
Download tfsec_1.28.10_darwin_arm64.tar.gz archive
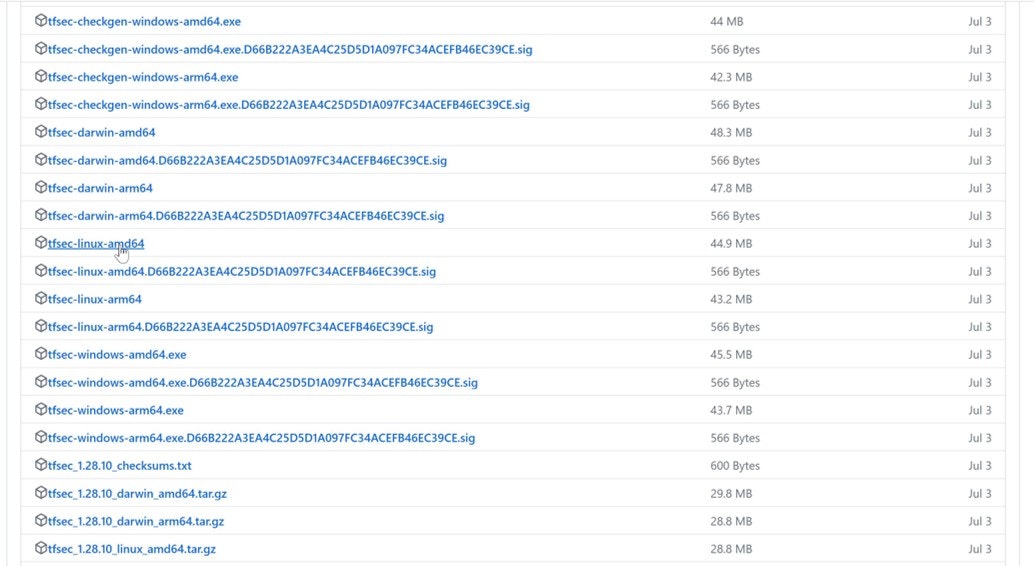(136, 521)
